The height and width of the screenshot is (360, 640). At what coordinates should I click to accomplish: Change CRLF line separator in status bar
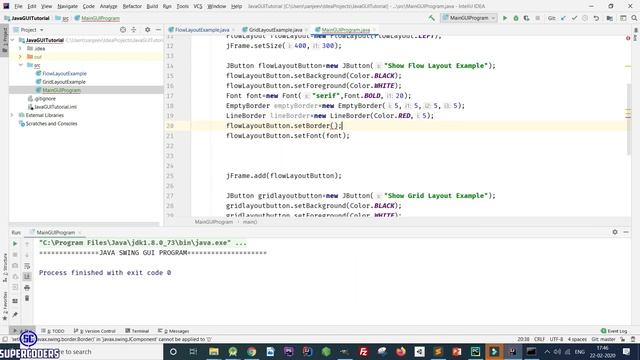point(539,339)
